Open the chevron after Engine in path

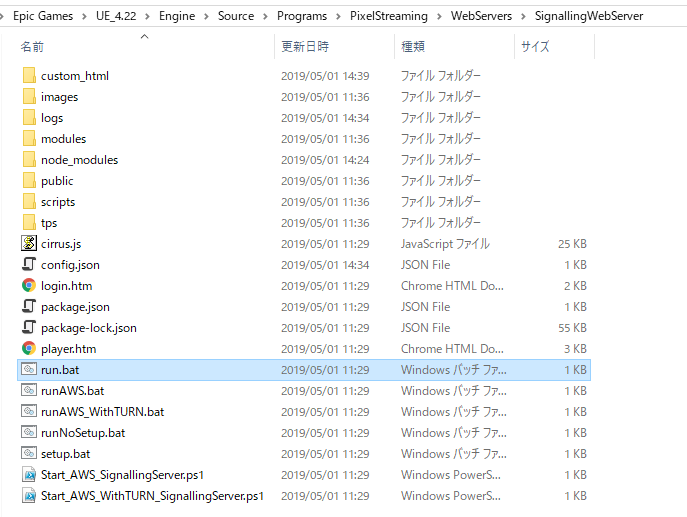206,17
